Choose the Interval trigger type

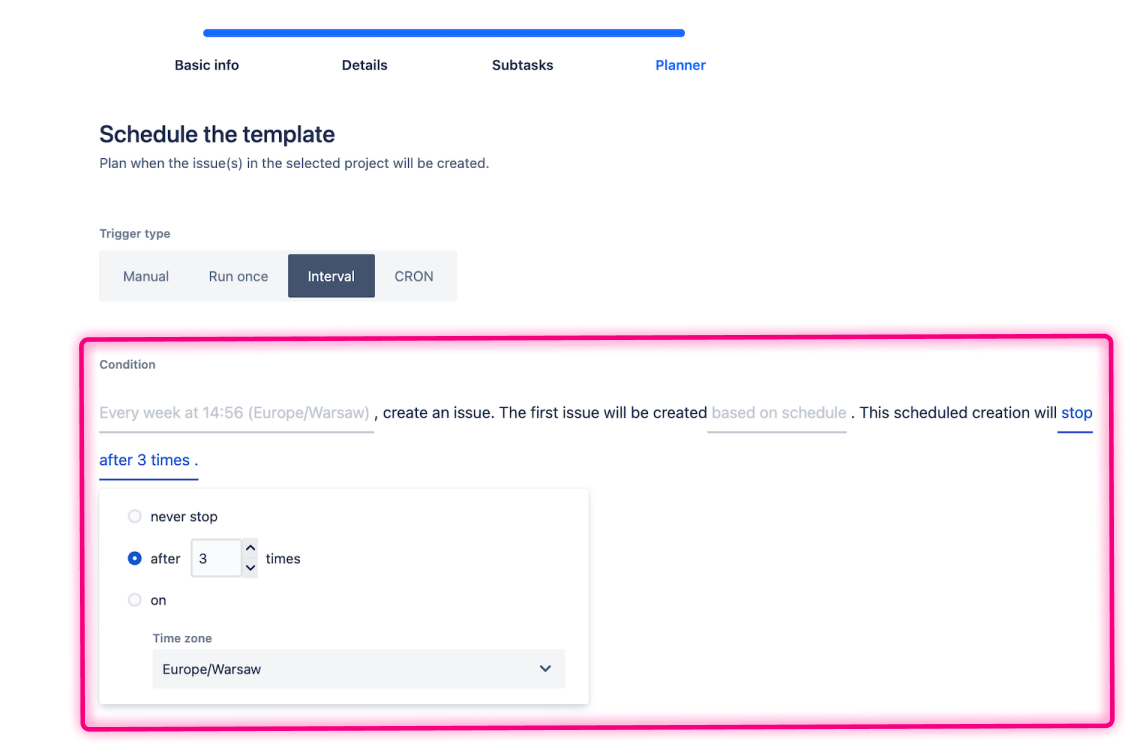coord(331,276)
